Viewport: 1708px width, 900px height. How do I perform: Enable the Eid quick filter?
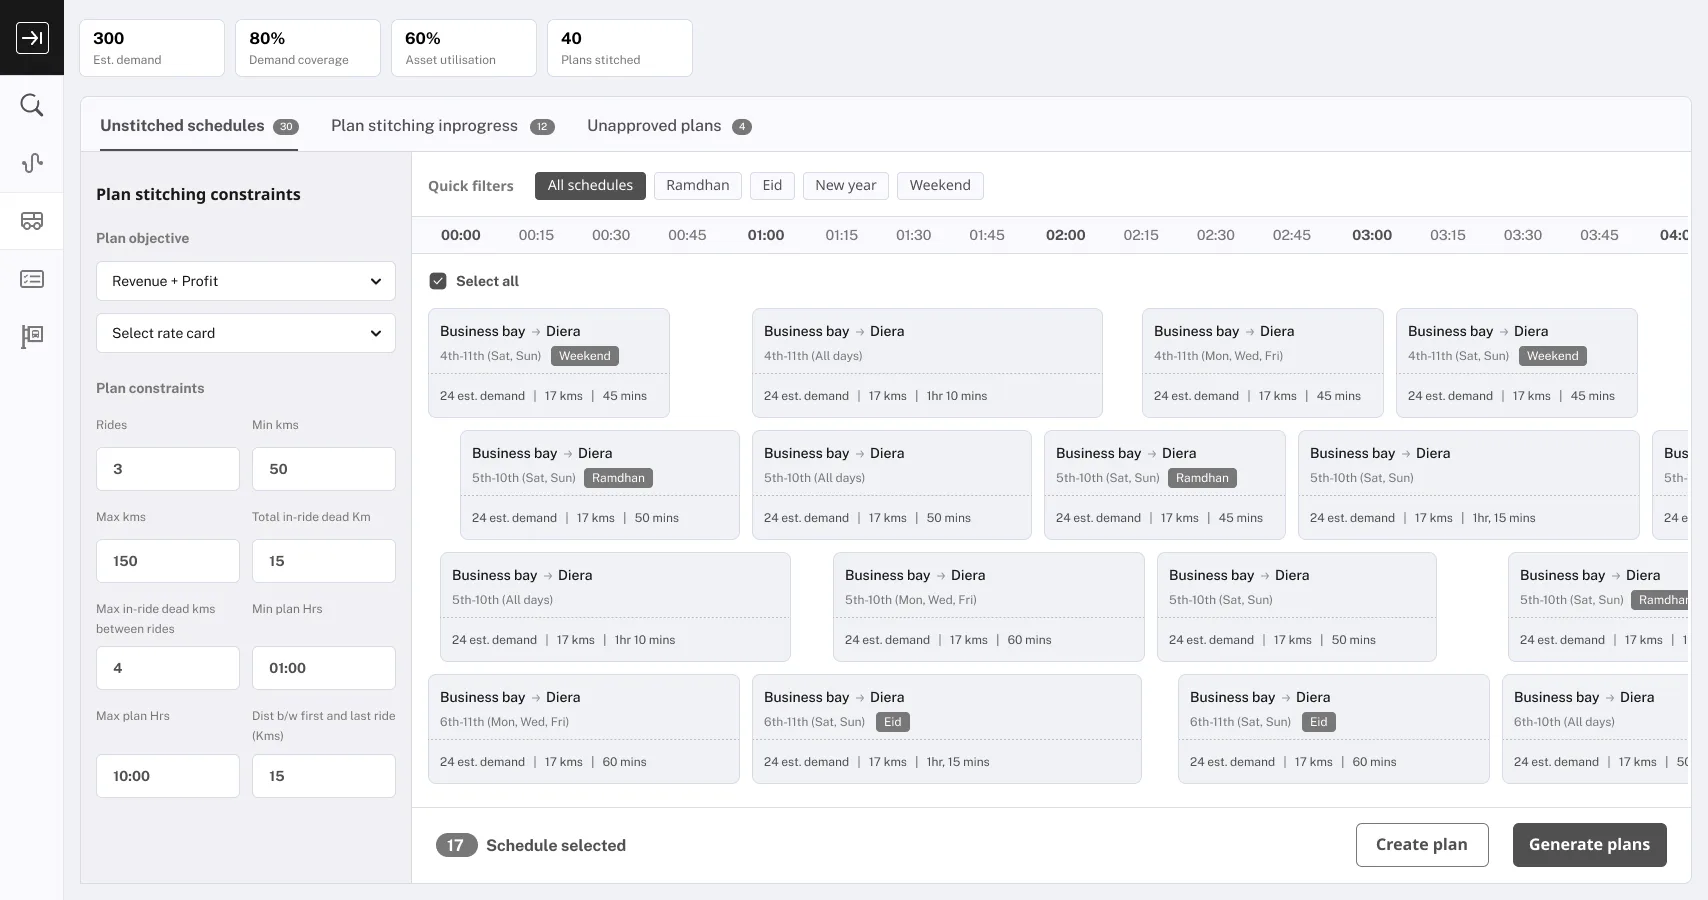pos(772,186)
